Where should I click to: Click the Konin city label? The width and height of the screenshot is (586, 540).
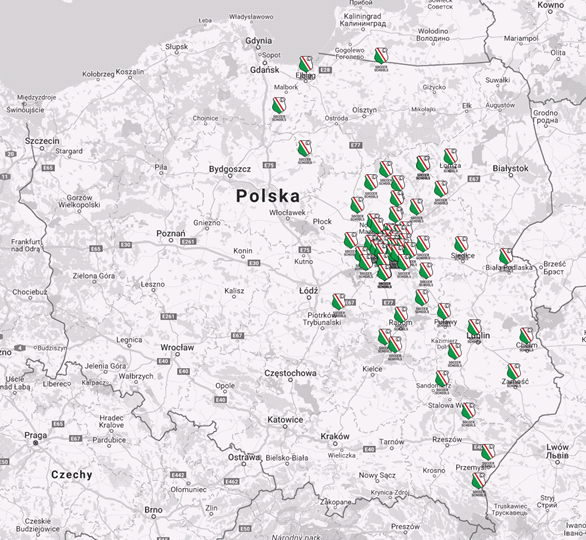(x=243, y=251)
